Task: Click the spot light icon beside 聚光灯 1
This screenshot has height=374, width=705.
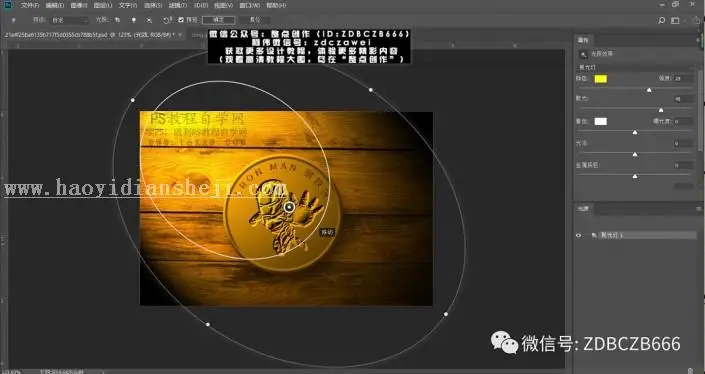Action: pyautogui.click(x=594, y=235)
